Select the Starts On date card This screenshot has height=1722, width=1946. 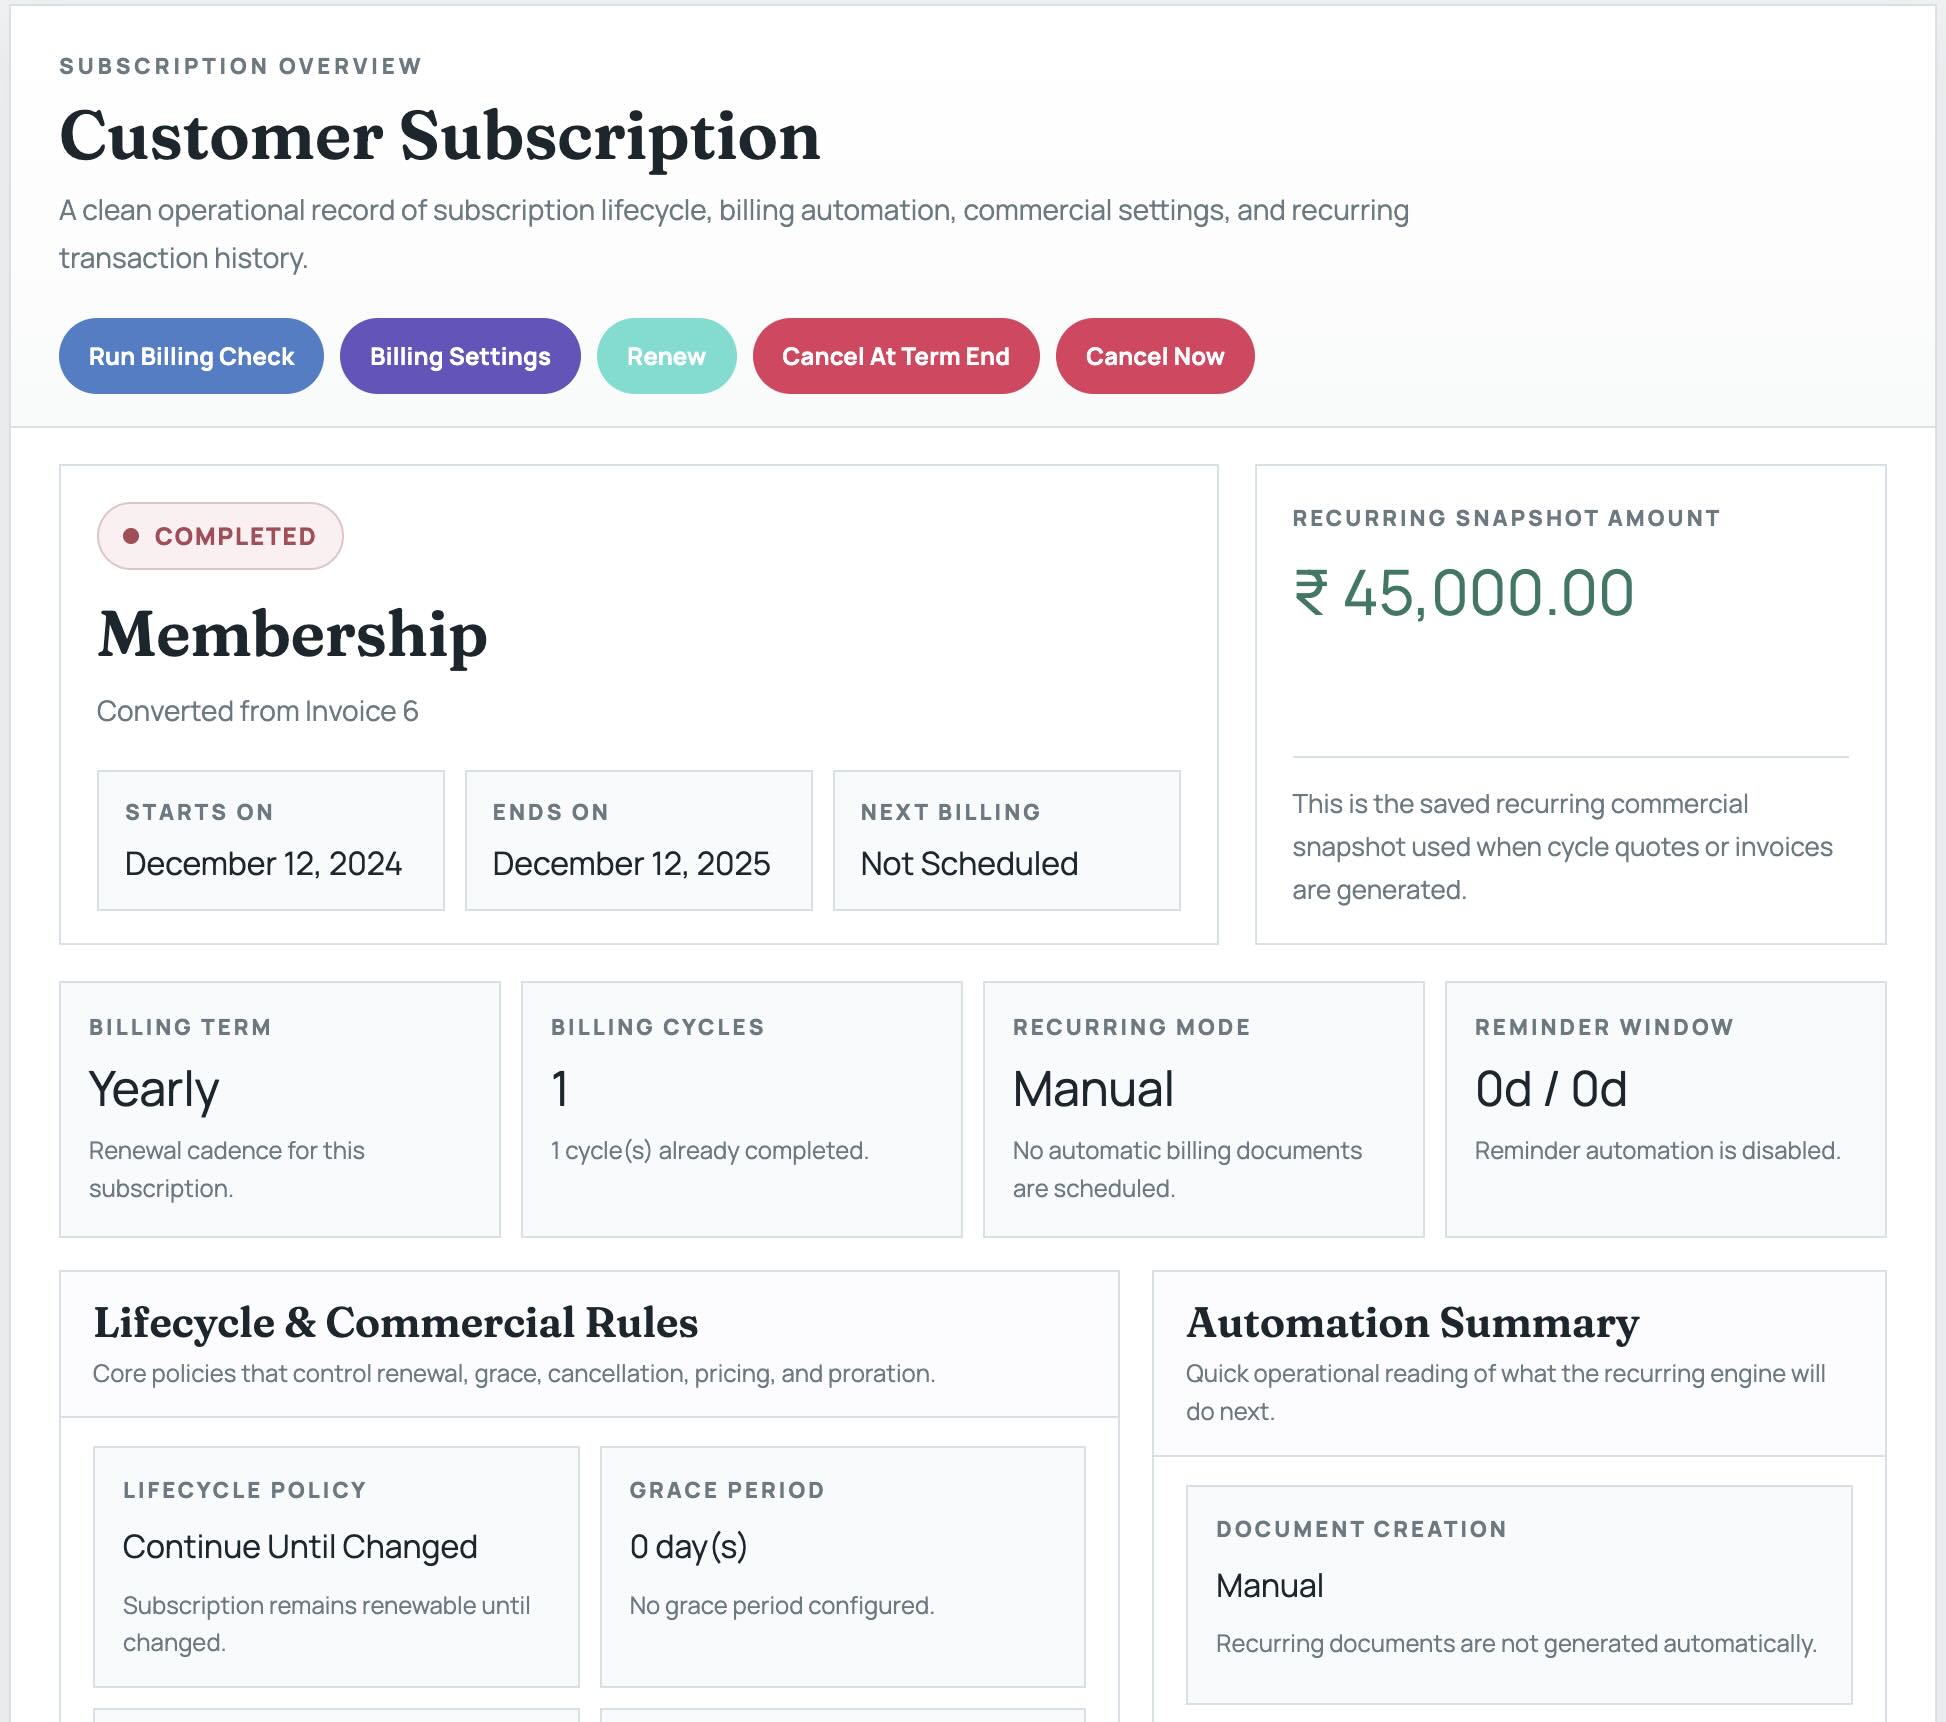pyautogui.click(x=270, y=840)
